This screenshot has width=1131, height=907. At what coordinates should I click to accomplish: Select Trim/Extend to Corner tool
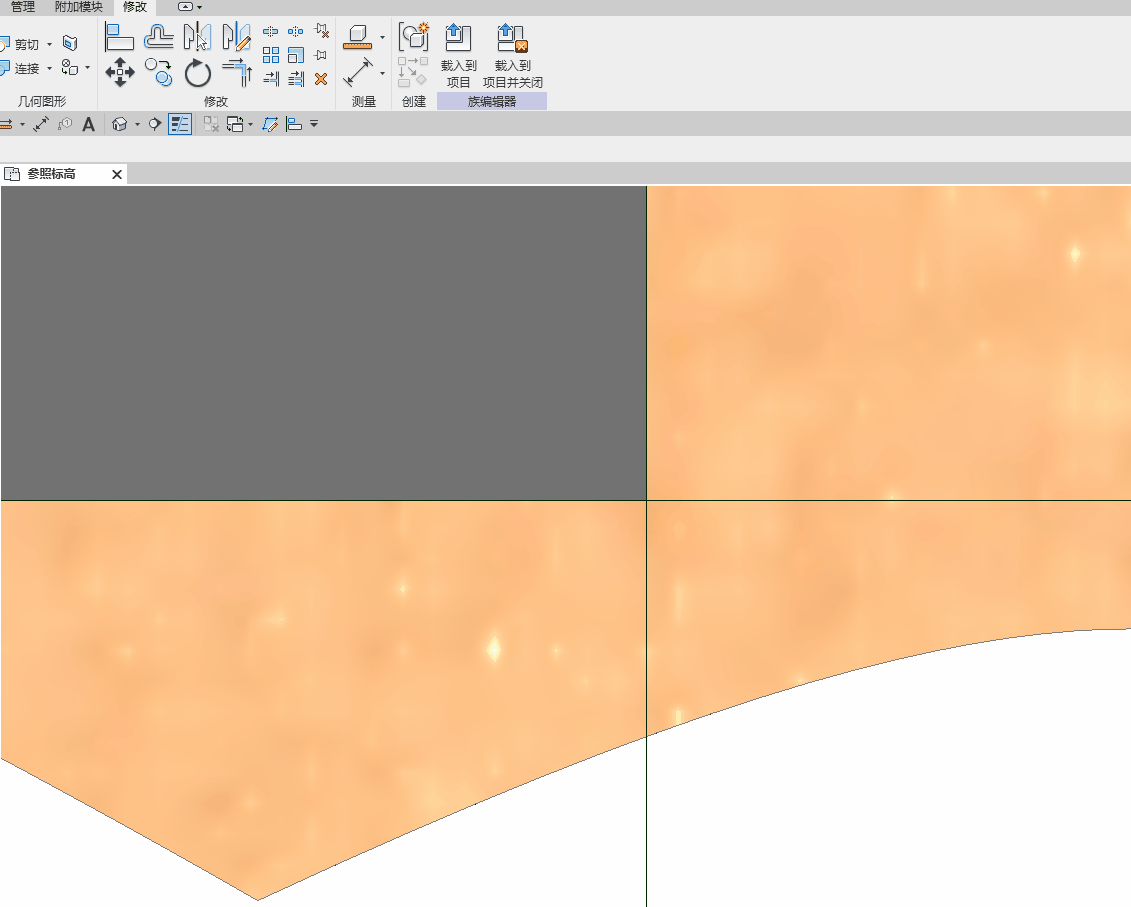click(237, 73)
